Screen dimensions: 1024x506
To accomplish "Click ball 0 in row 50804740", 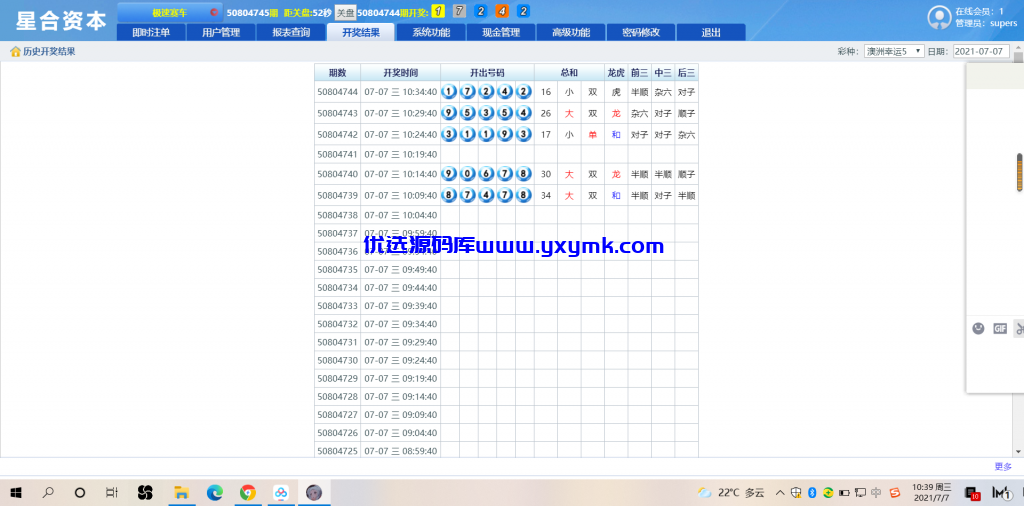I will pyautogui.click(x=468, y=174).
